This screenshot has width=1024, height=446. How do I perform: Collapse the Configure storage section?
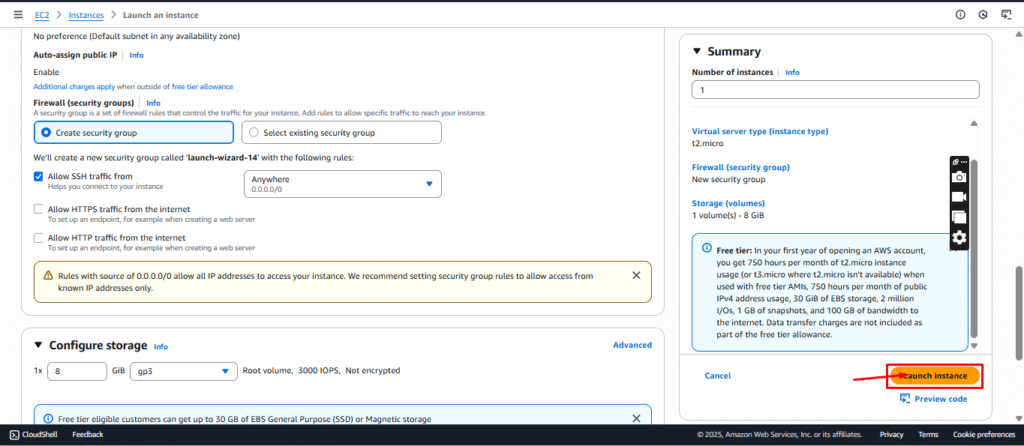38,345
